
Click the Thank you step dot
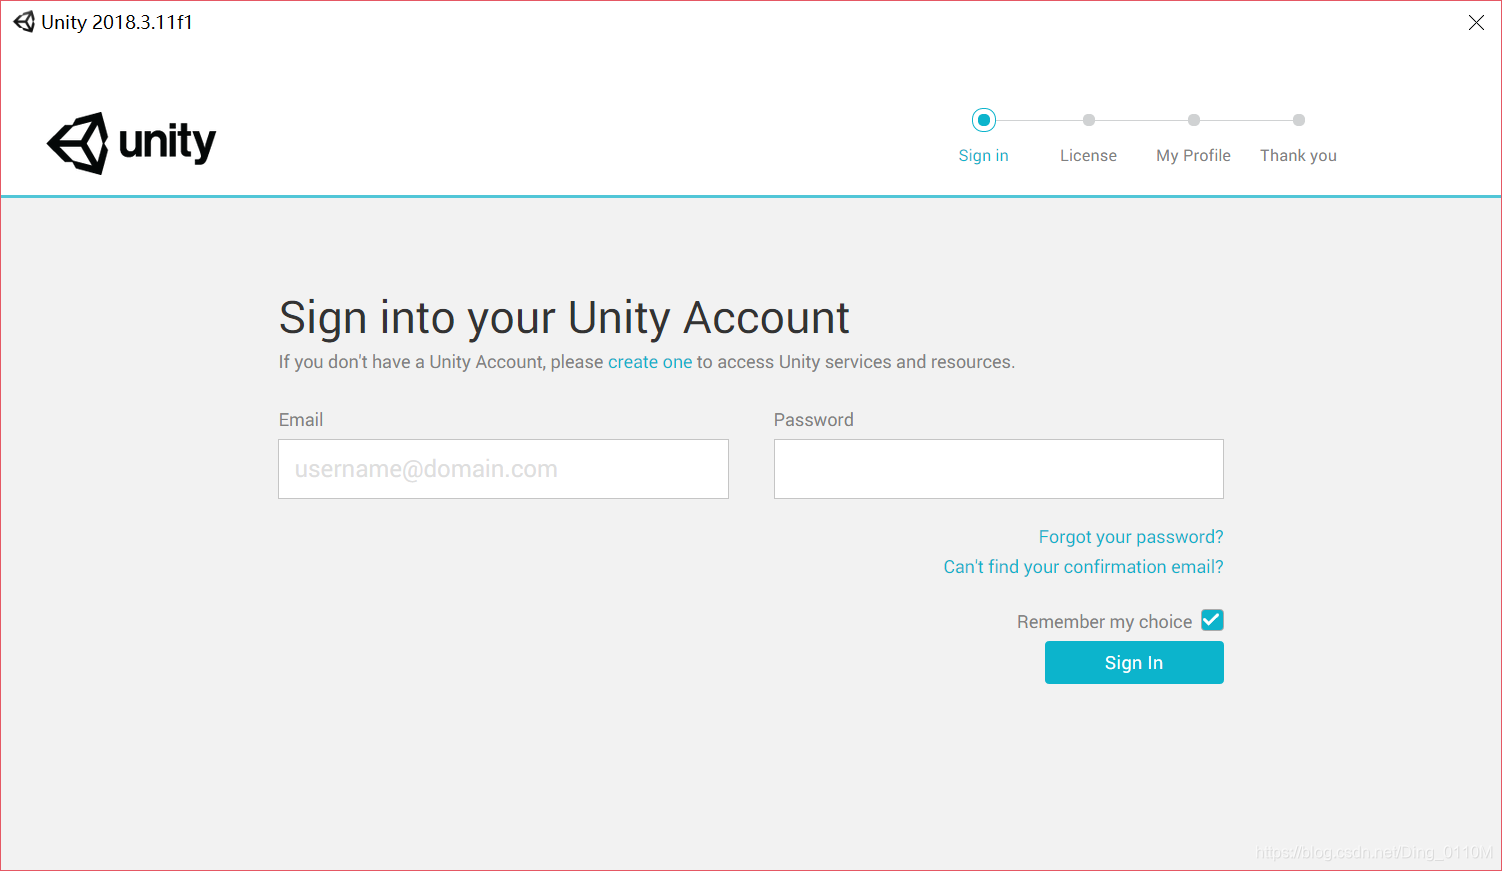(x=1299, y=120)
